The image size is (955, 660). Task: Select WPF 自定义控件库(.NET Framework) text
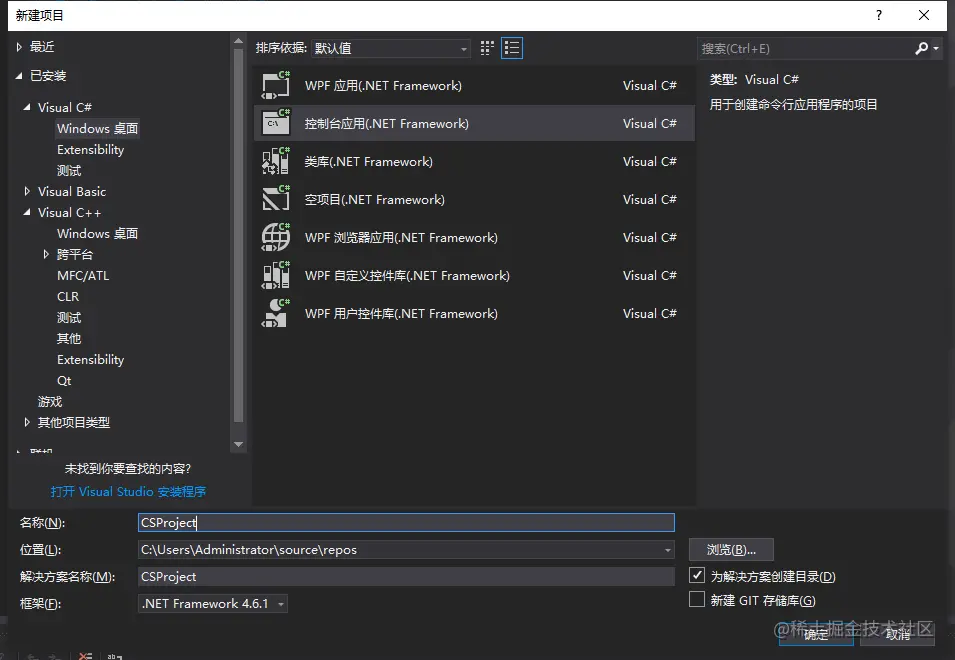tap(407, 276)
